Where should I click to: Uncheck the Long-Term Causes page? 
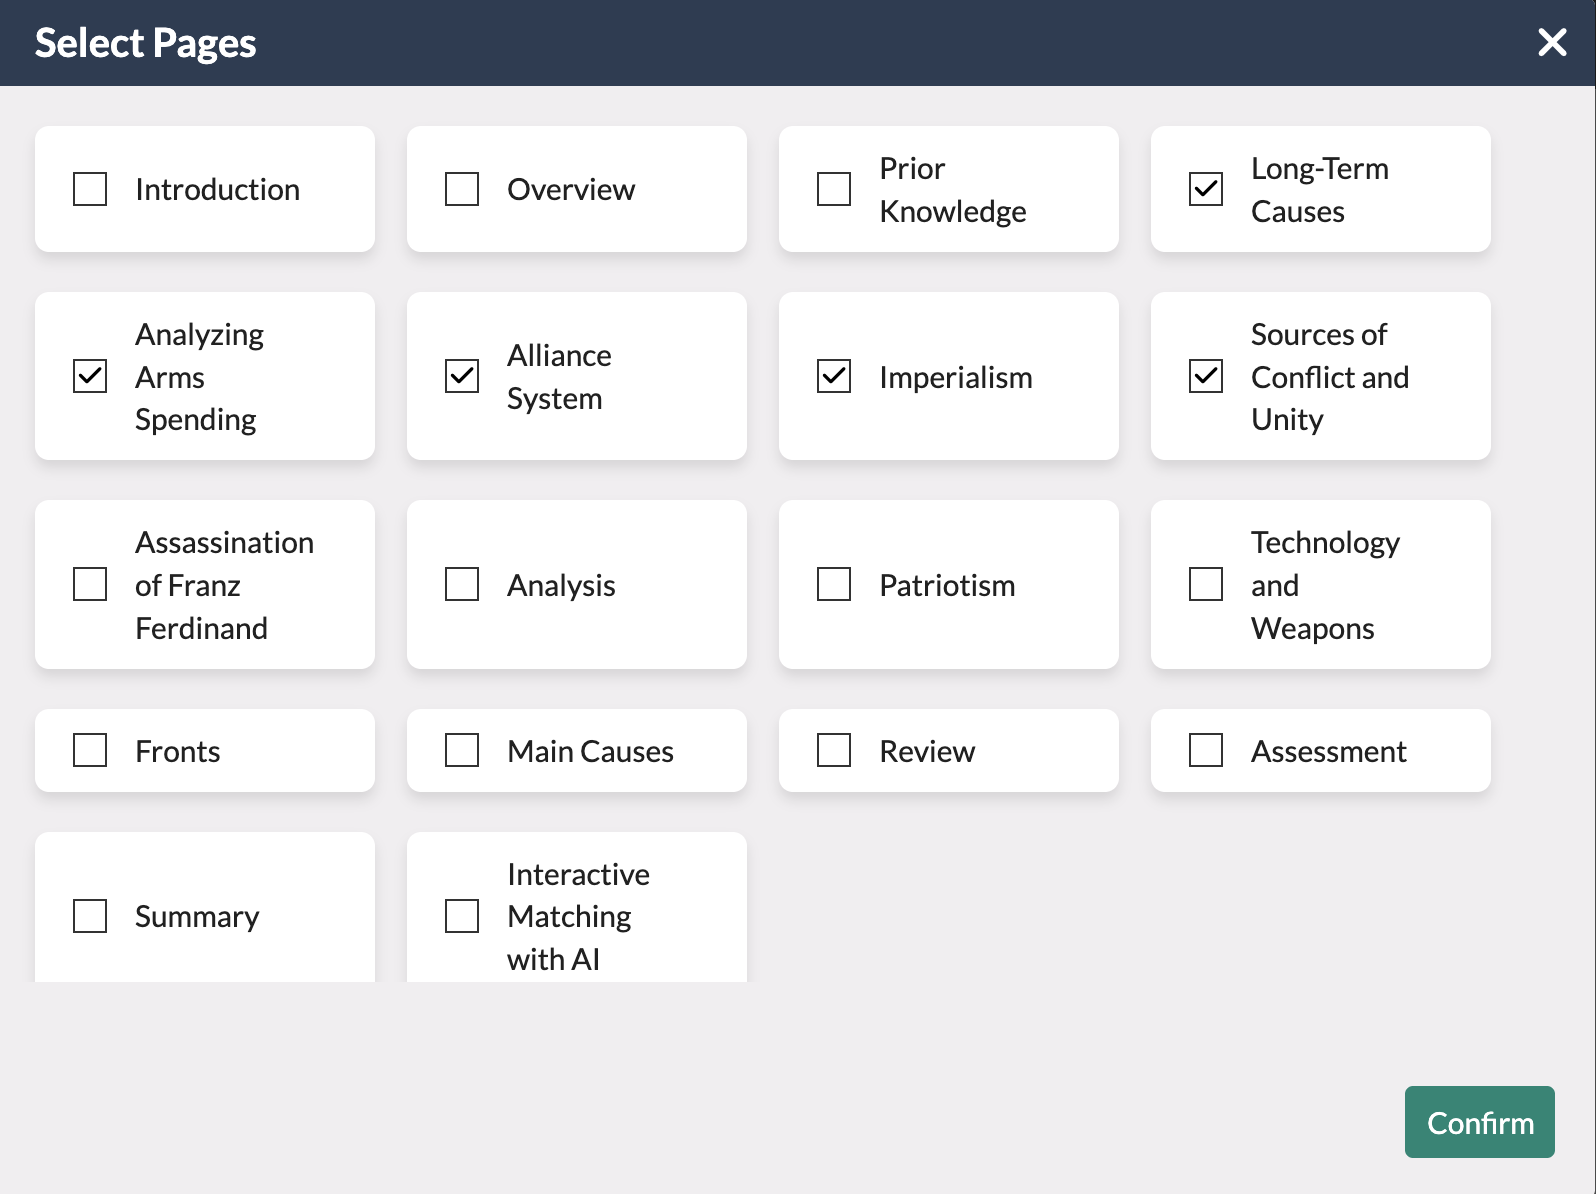1205,189
